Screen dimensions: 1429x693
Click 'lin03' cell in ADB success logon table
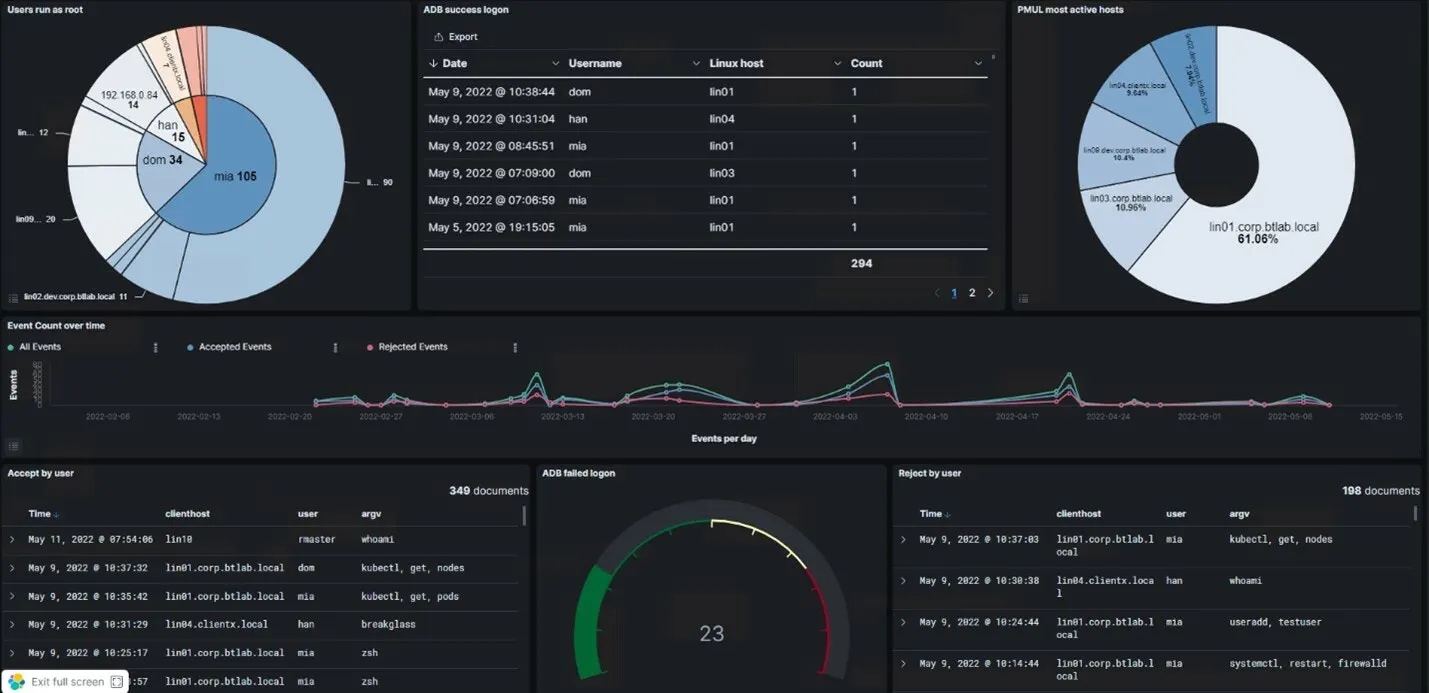click(x=722, y=173)
